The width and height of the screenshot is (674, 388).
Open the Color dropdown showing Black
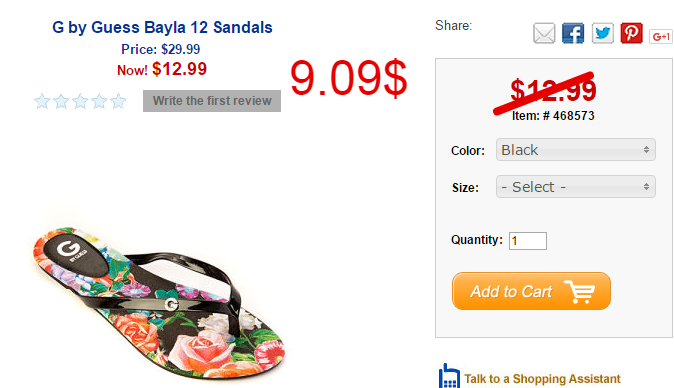576,150
